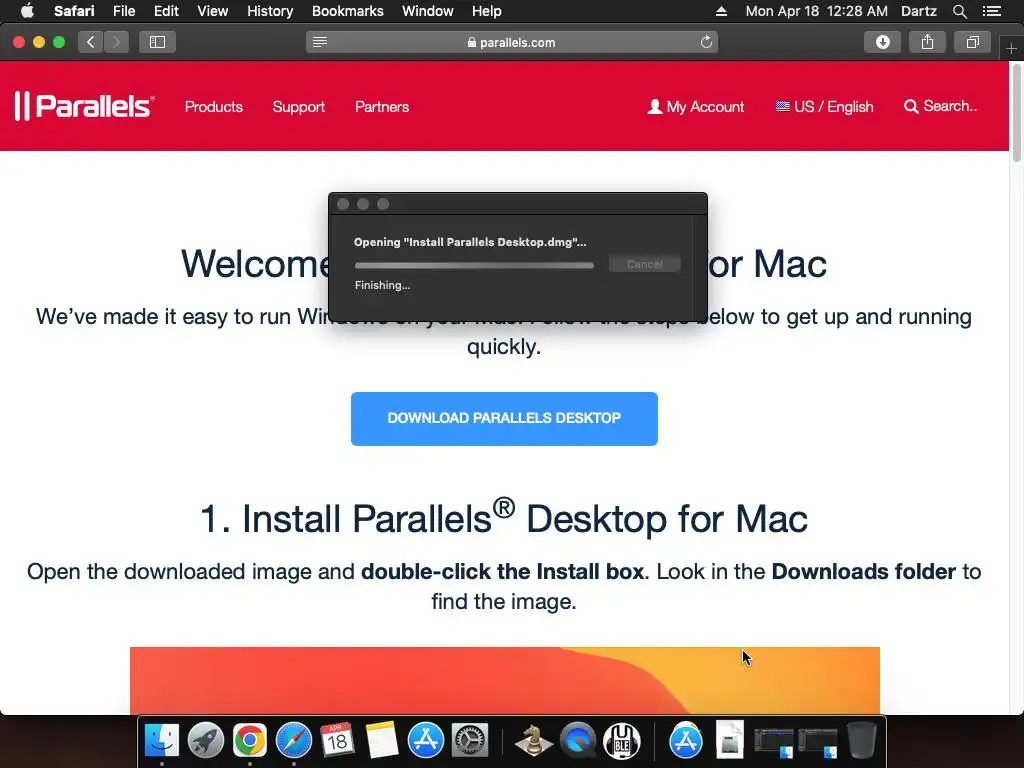Screen dimensions: 1024x768
Task: Click the Parallels logo
Action: click(x=84, y=106)
